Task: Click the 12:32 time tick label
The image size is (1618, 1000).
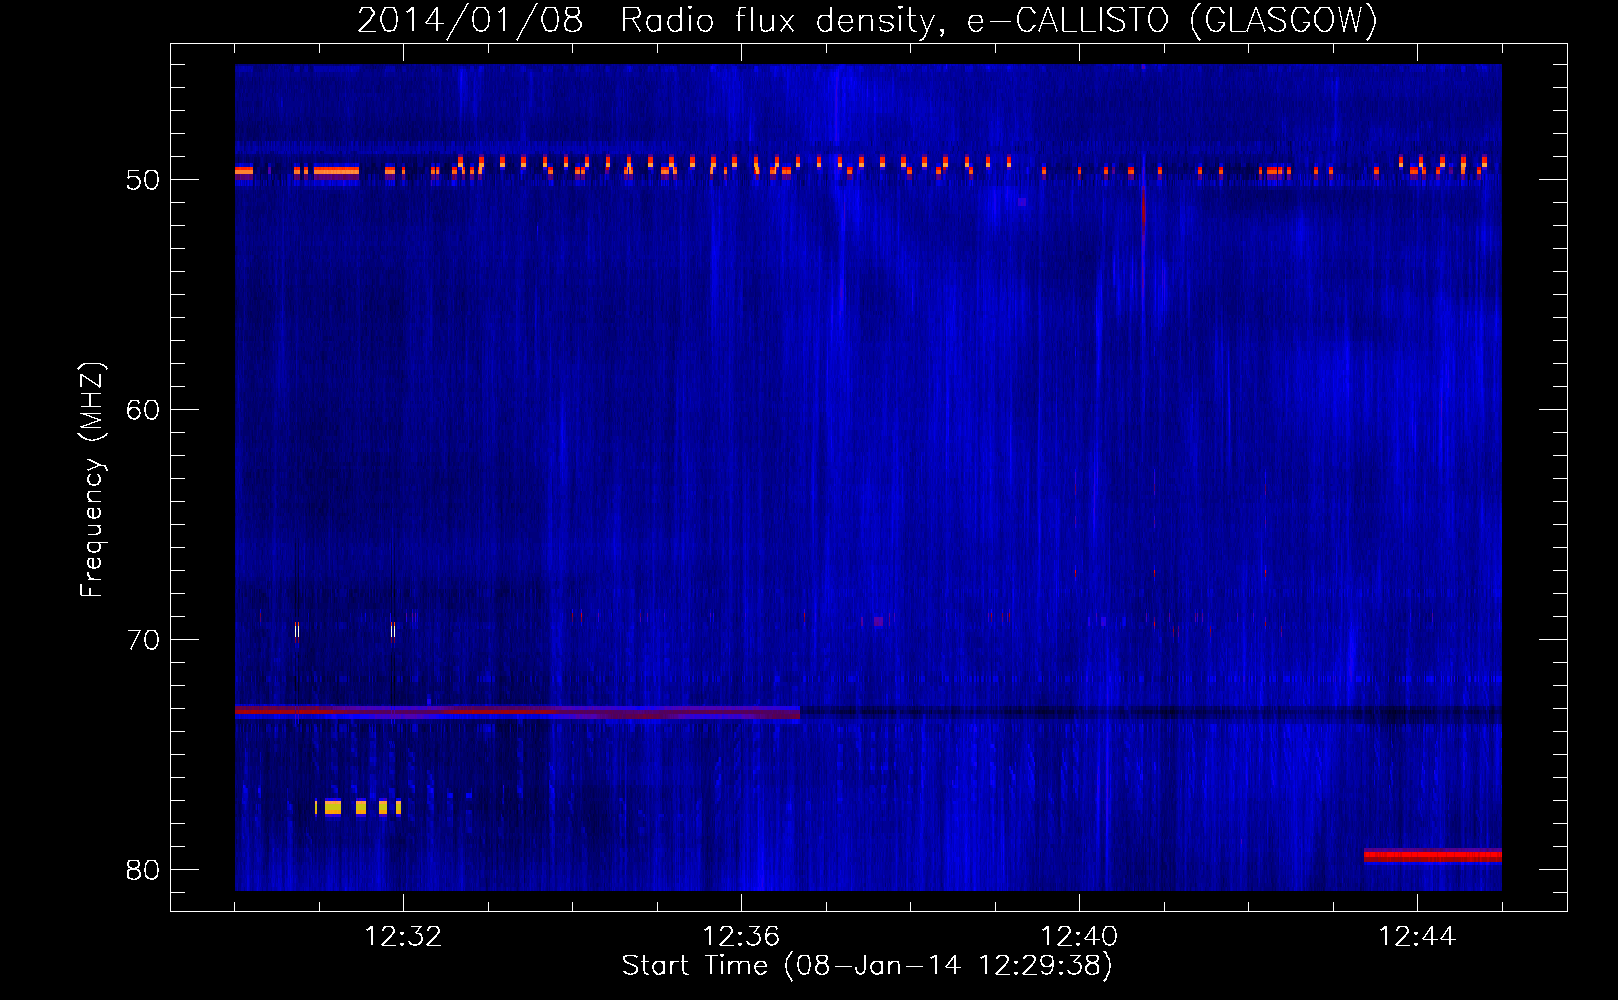Action: (403, 937)
